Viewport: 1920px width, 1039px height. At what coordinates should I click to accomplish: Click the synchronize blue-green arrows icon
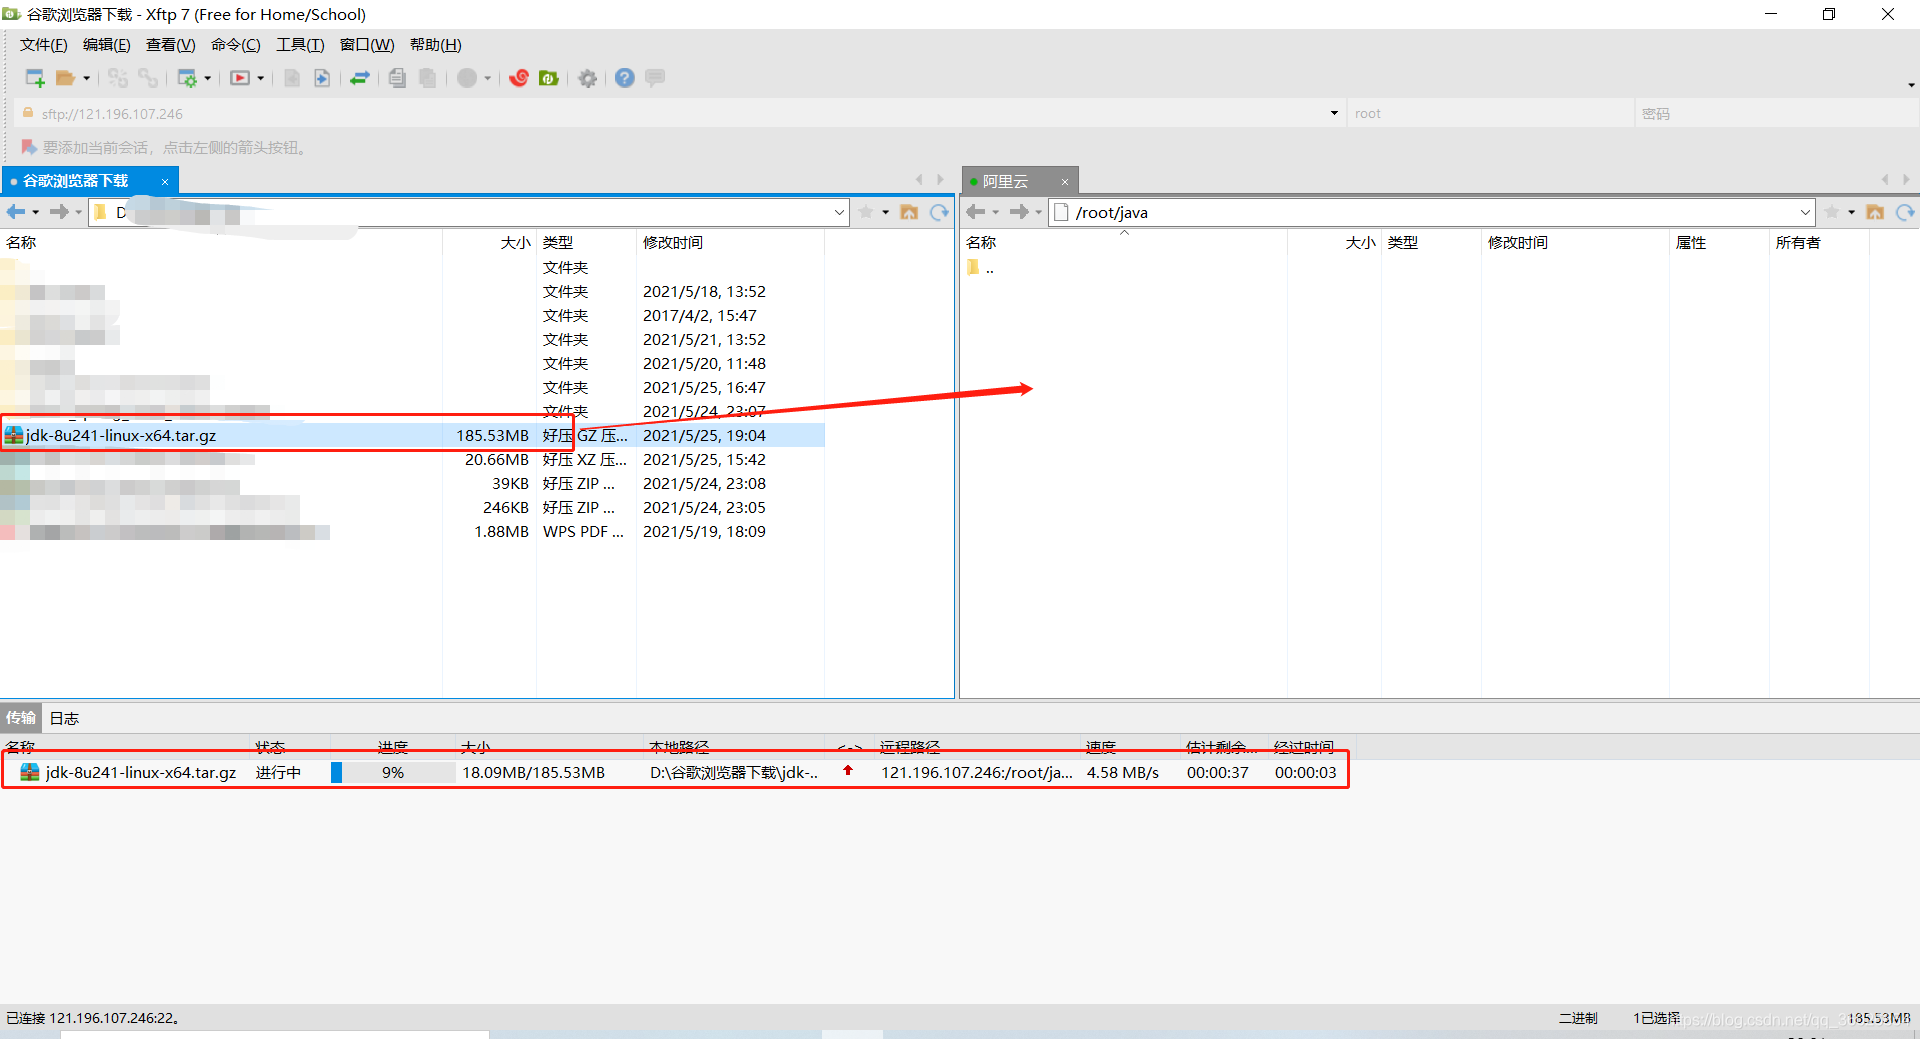coord(360,78)
